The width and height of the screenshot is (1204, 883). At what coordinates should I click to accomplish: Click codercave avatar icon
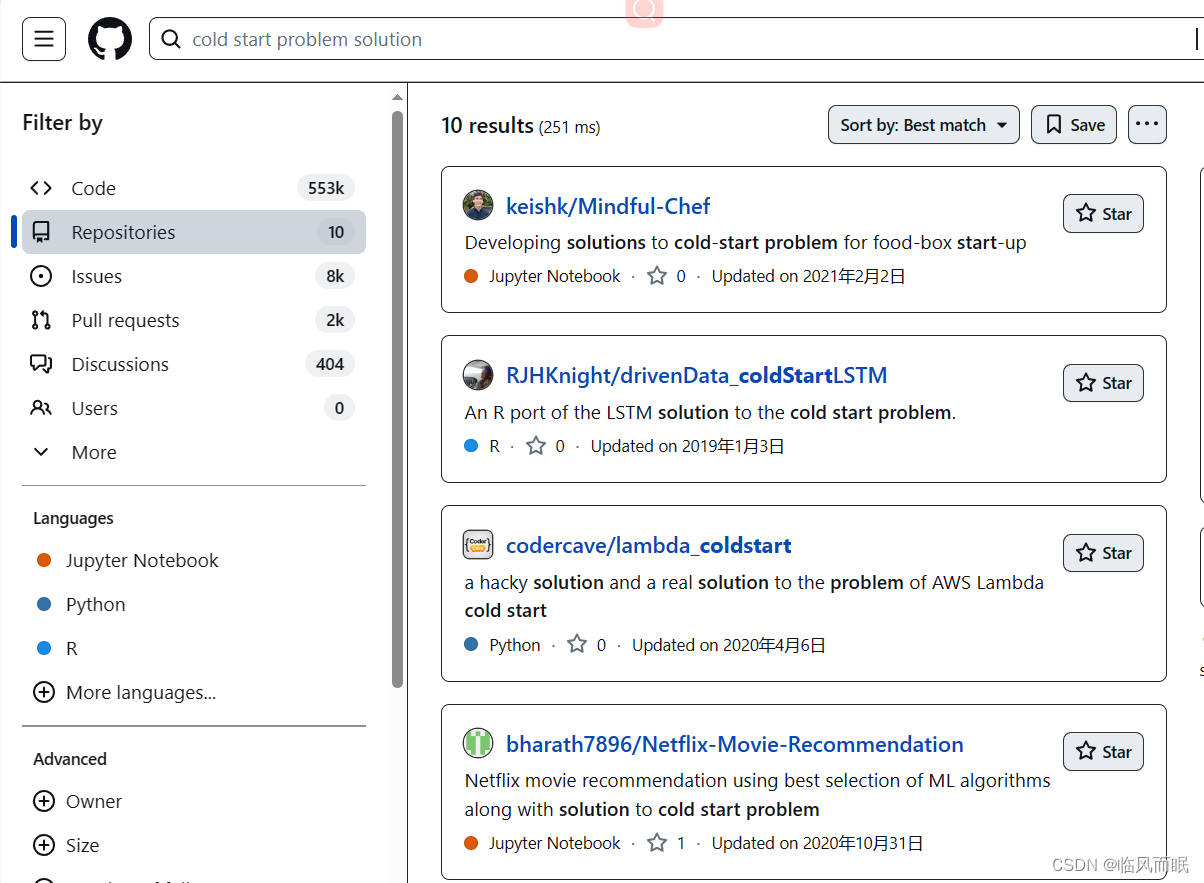click(478, 545)
